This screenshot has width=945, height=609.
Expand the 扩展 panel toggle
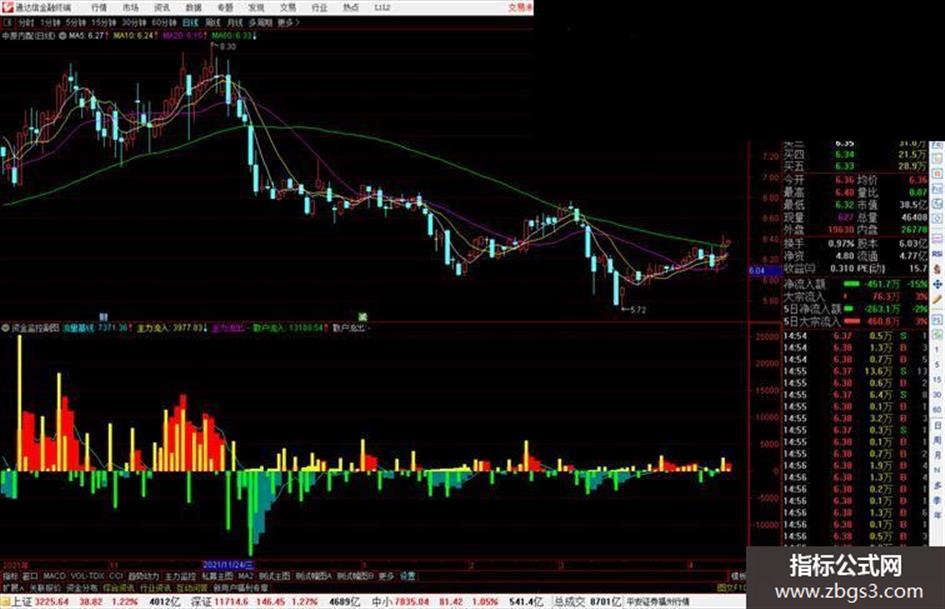click(x=13, y=587)
